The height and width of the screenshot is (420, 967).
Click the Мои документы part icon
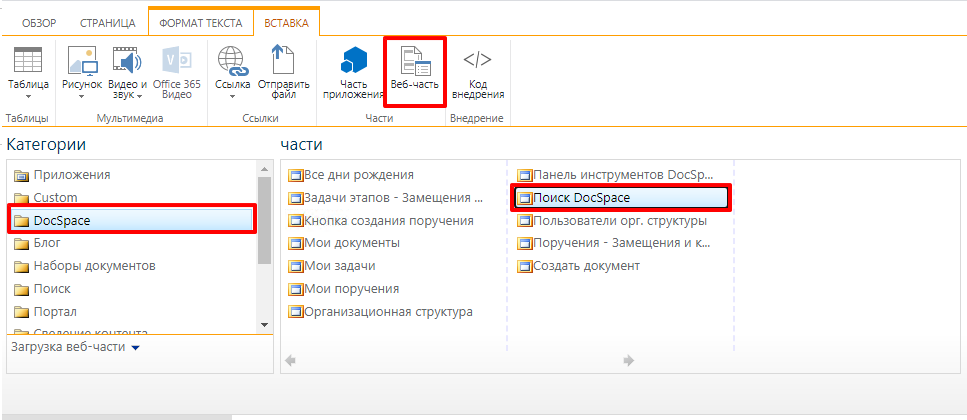coord(296,244)
